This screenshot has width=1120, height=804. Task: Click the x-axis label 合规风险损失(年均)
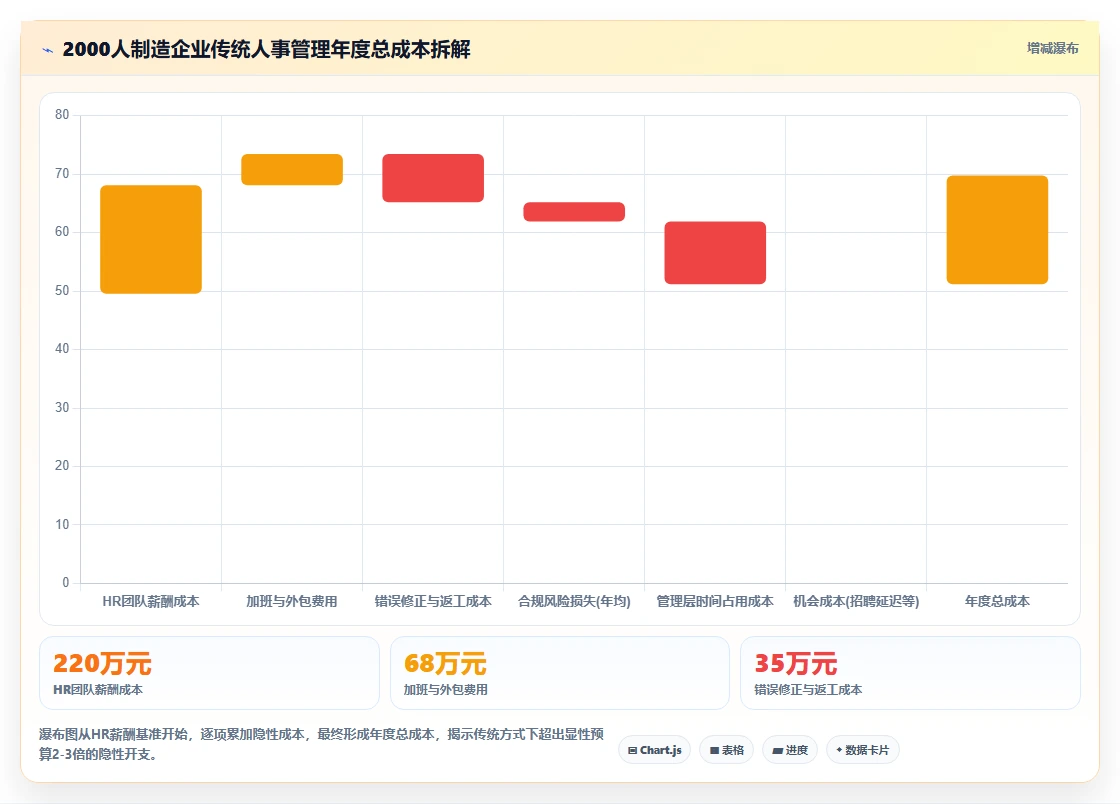pos(574,601)
